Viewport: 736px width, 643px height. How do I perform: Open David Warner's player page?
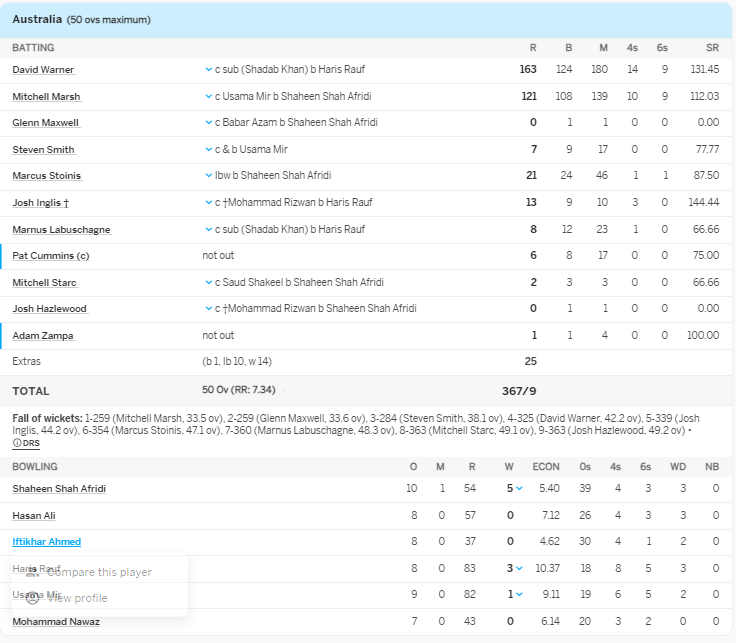pyautogui.click(x=43, y=70)
